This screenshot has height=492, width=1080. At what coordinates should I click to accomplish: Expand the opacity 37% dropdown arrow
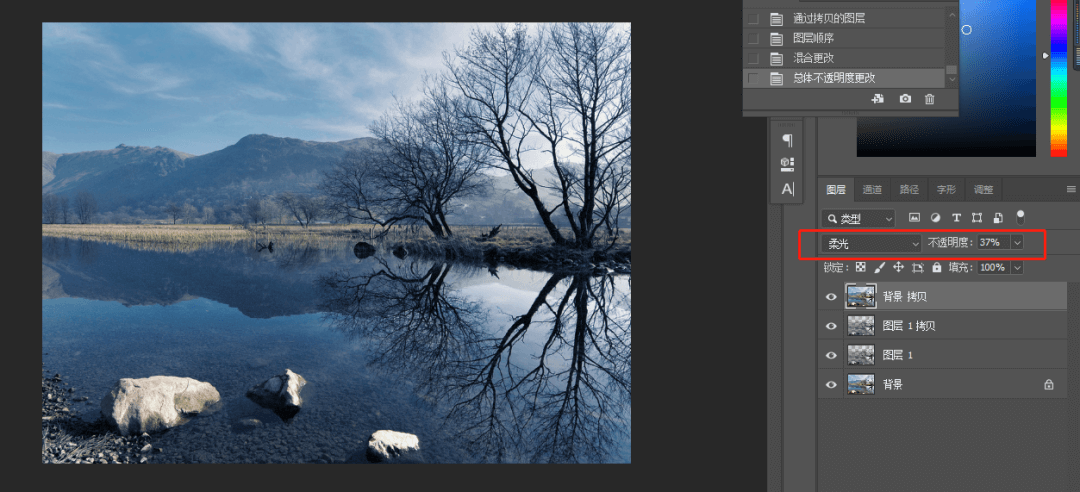point(1017,243)
